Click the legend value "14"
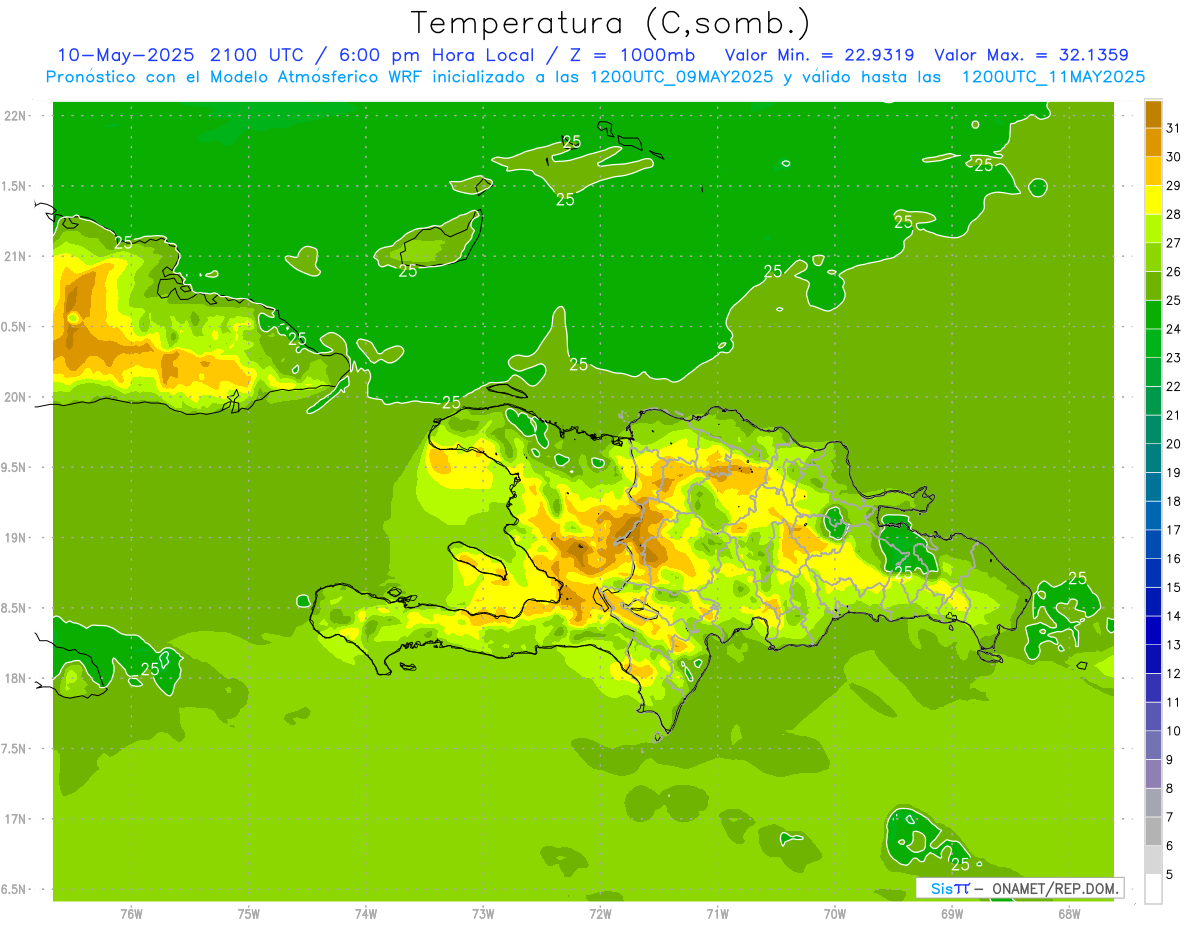The width and height of the screenshot is (1200, 927). (1174, 616)
